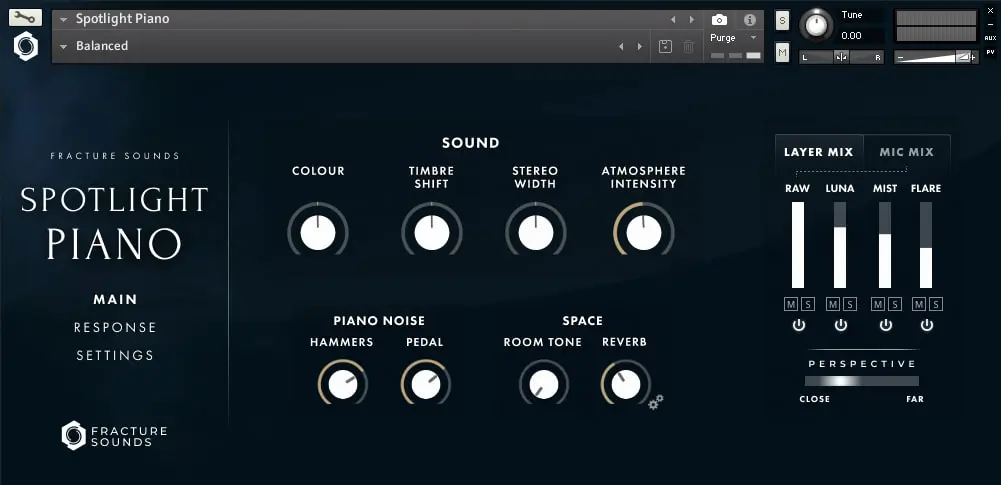Click the TIMBRE SHIFT knob
The width and height of the screenshot is (1001, 485).
432,232
